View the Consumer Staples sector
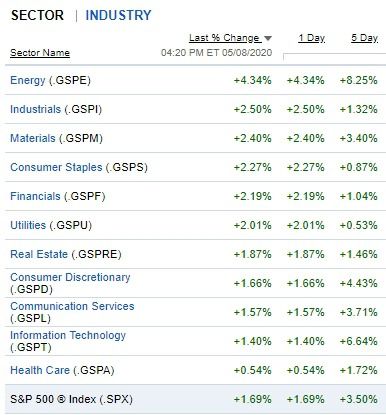The image size is (386, 415). (x=56, y=167)
